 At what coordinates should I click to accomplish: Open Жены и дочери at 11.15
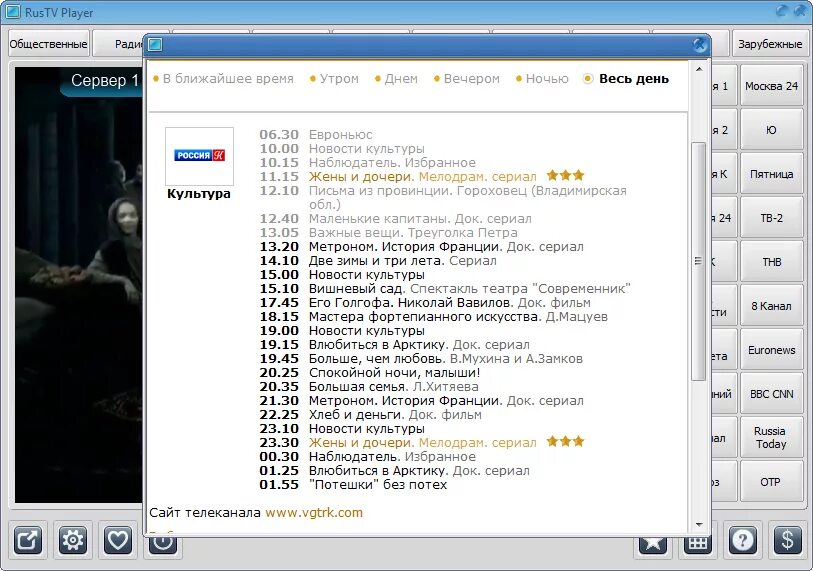[x=423, y=176]
